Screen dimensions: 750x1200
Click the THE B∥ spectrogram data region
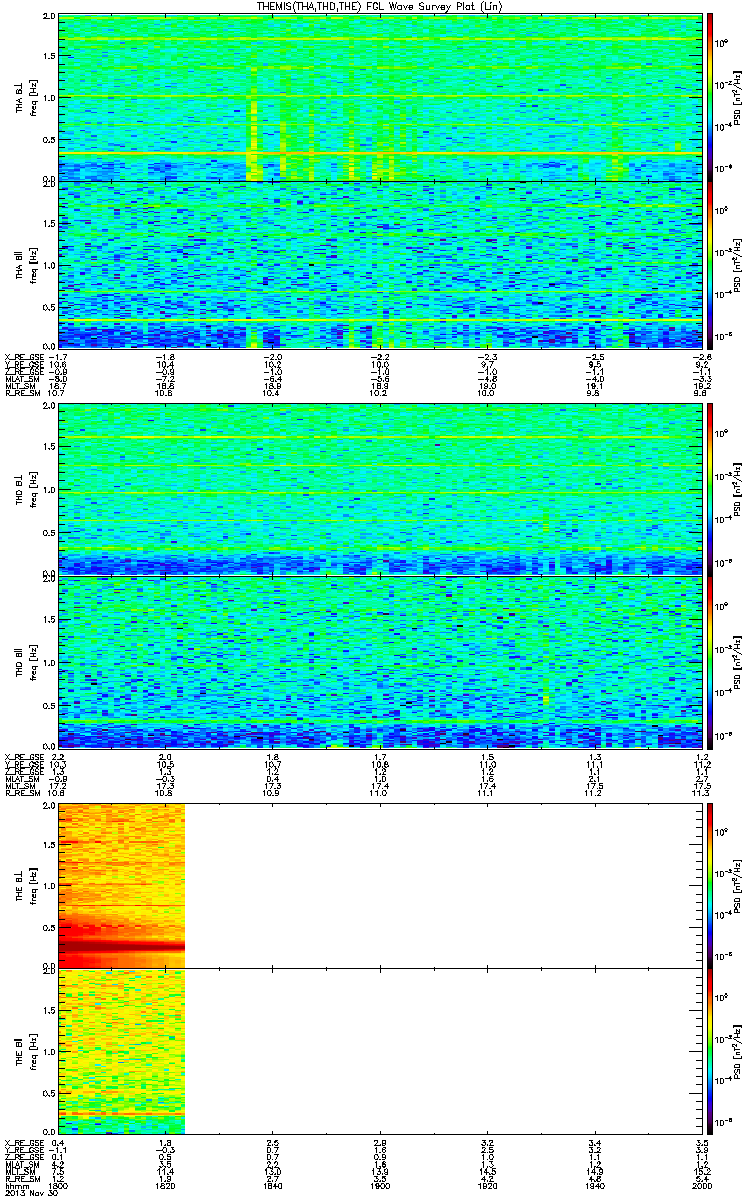tap(122, 1052)
